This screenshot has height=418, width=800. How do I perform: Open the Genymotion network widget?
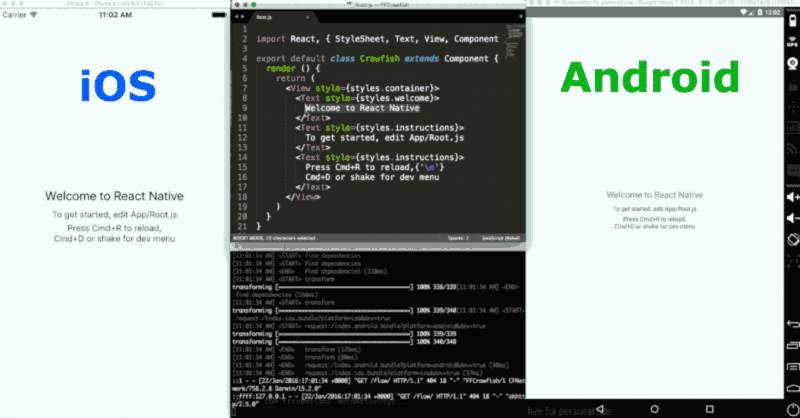[x=792, y=149]
